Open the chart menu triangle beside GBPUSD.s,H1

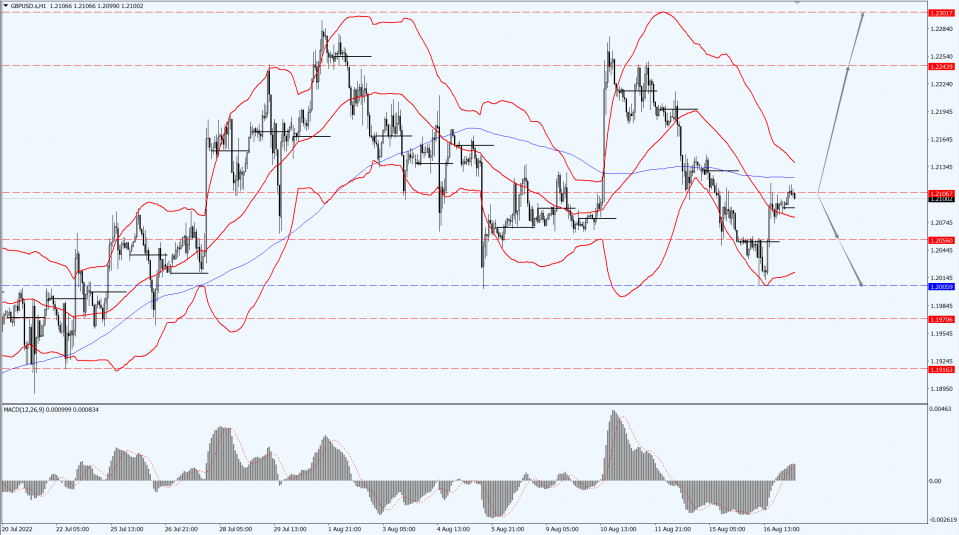pos(5,6)
